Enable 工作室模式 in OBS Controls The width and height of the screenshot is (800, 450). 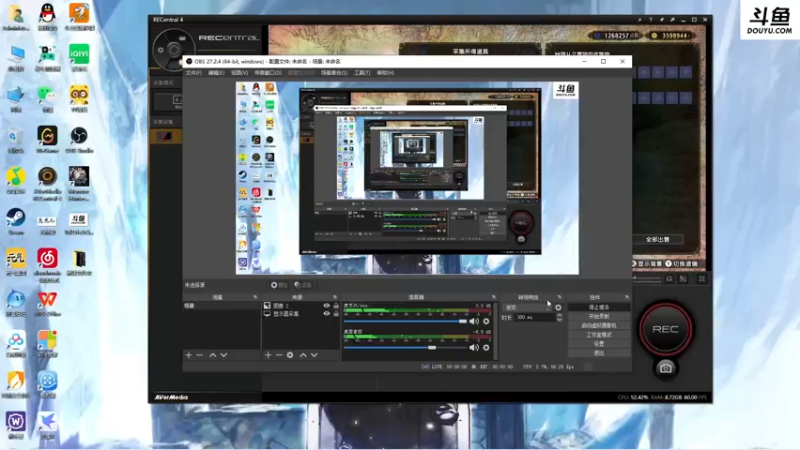[599, 335]
